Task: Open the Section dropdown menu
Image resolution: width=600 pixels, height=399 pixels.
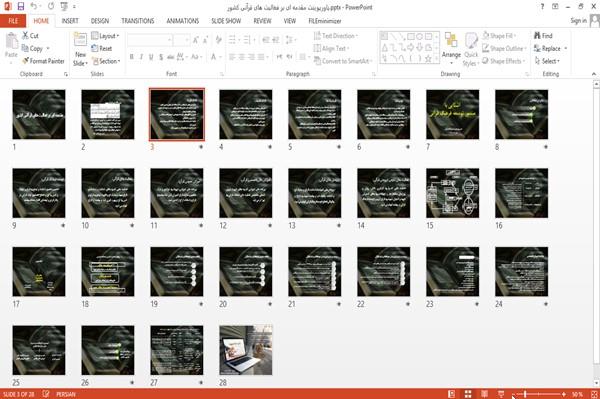Action: coord(106,61)
